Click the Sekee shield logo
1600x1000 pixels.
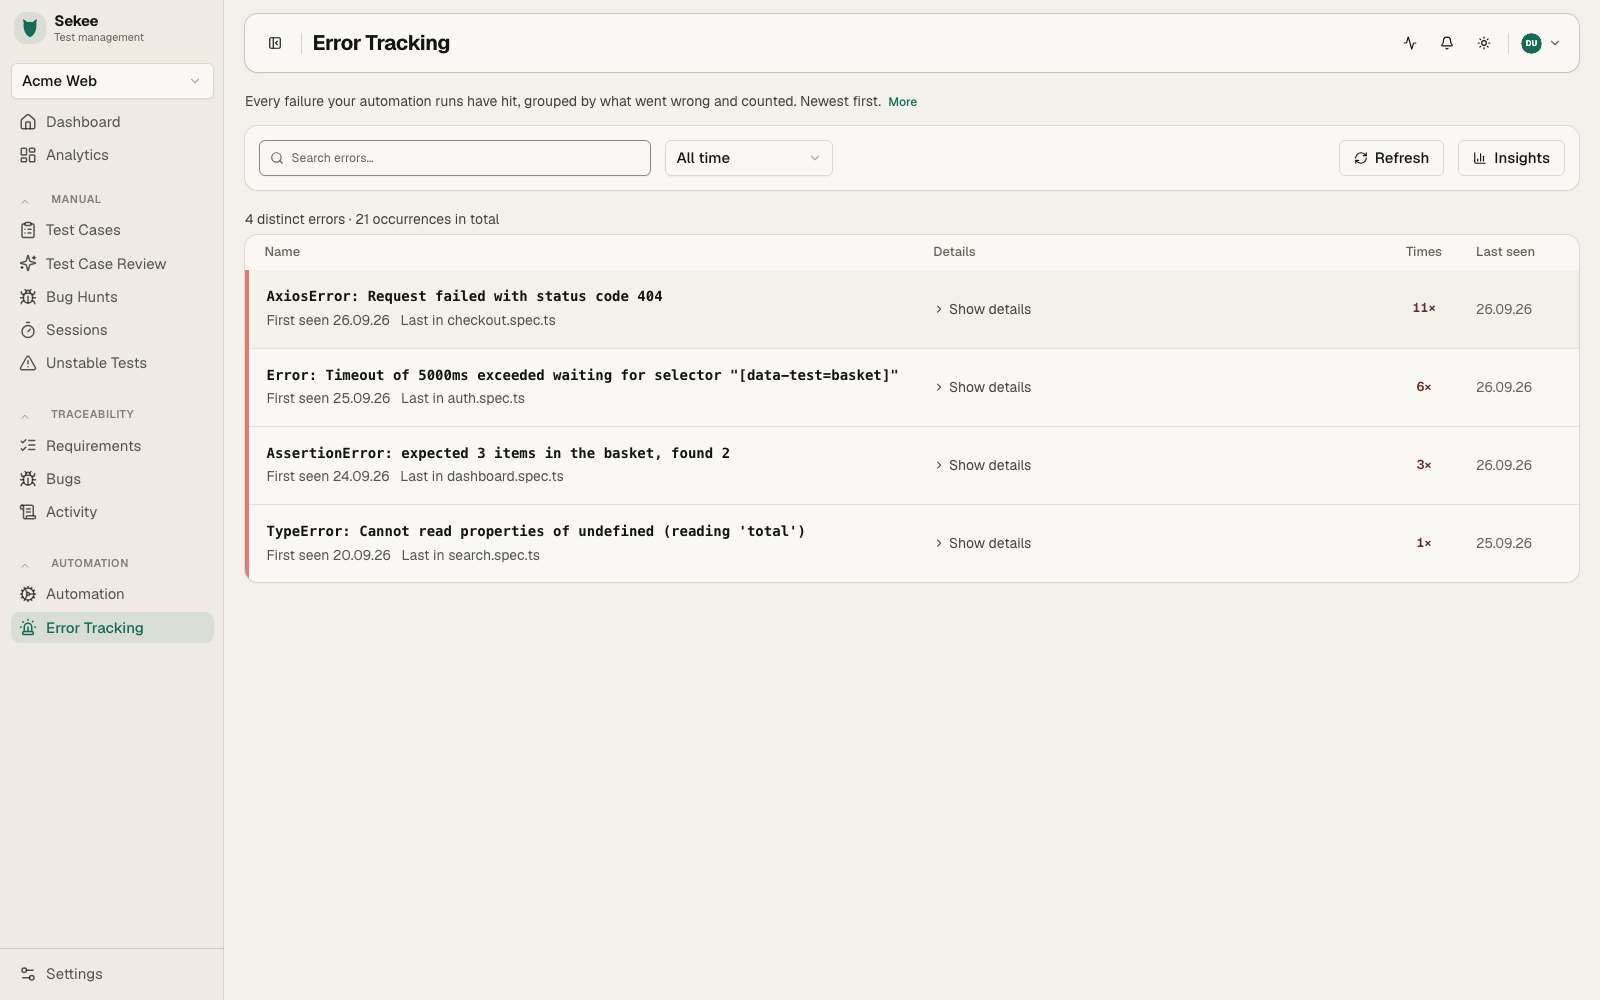click(x=30, y=28)
